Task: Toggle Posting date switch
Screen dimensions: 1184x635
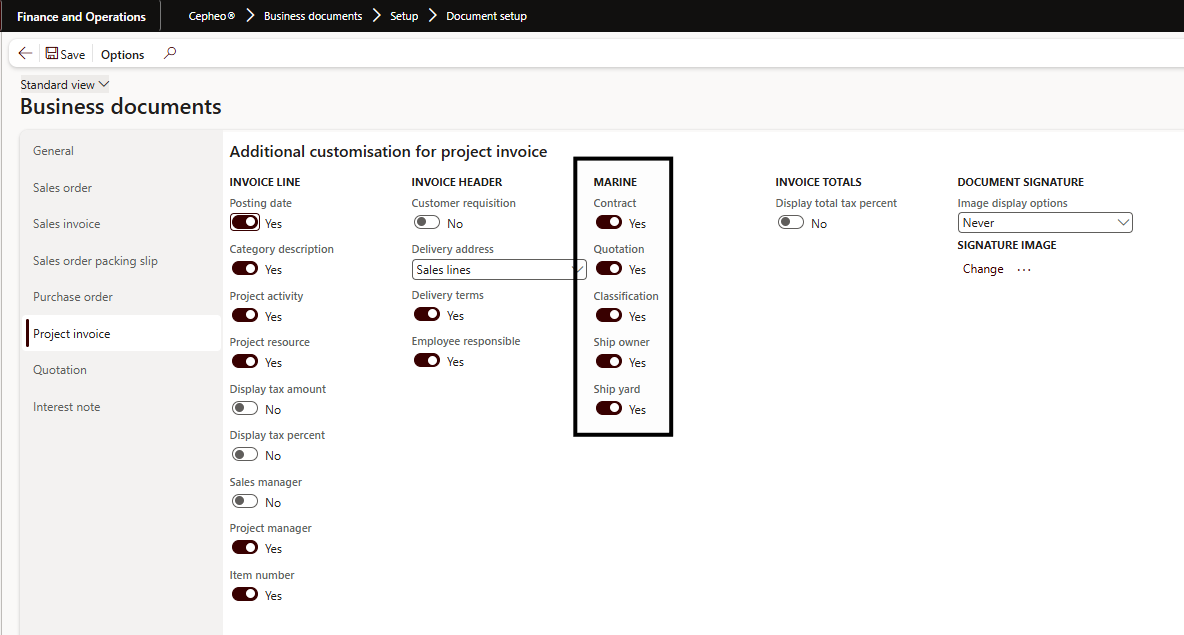Action: (x=245, y=223)
